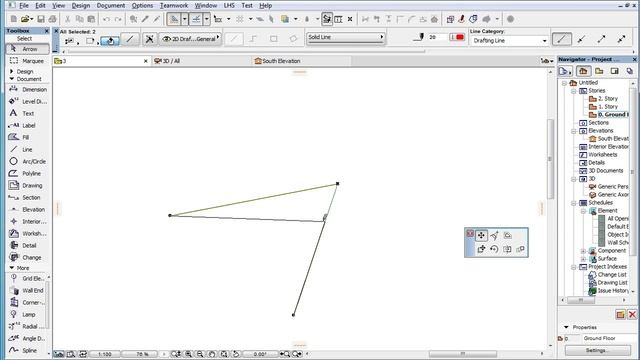Screen dimensions: 640x360
Task: Select the Arrow tool in Toolbox
Action: (27, 49)
